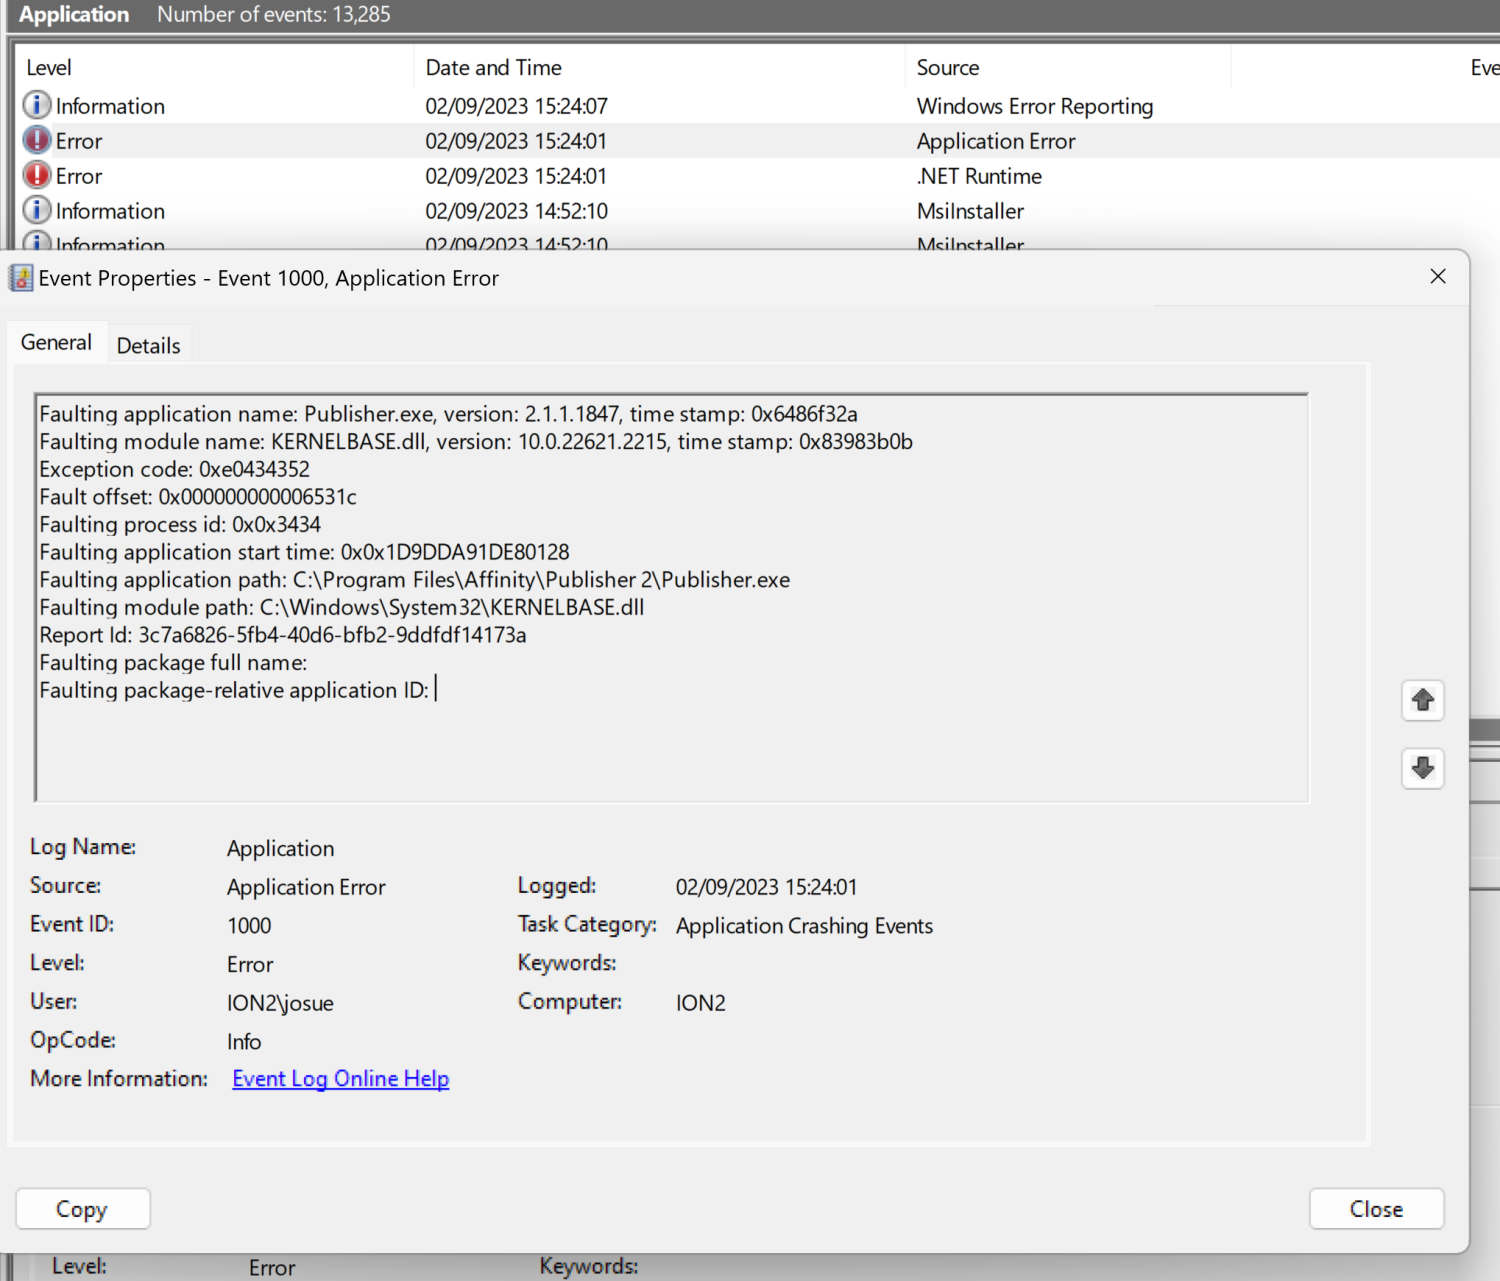Click the Information icon beside the first MsiInstaller event
Image resolution: width=1500 pixels, height=1281 pixels.
click(36, 210)
